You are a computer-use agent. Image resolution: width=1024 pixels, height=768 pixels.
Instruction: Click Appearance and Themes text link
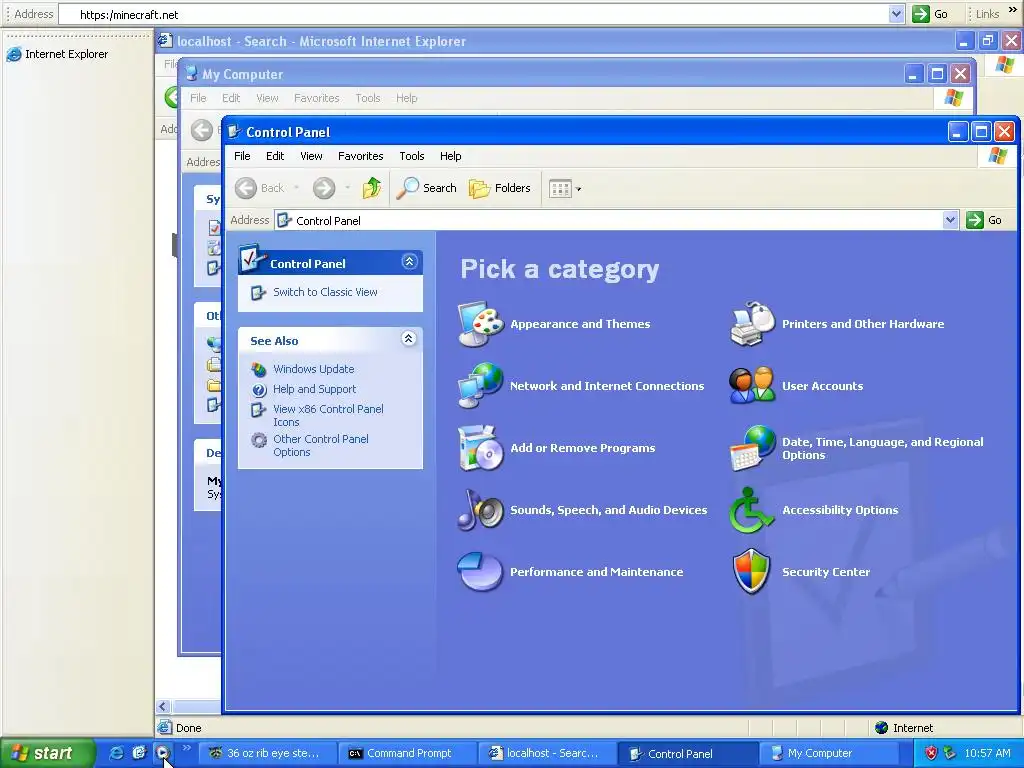580,324
